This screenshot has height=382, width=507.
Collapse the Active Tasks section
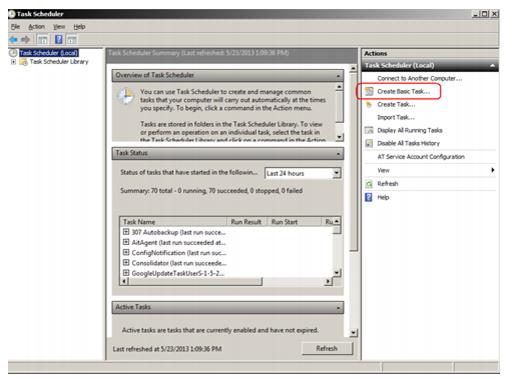[x=338, y=308]
